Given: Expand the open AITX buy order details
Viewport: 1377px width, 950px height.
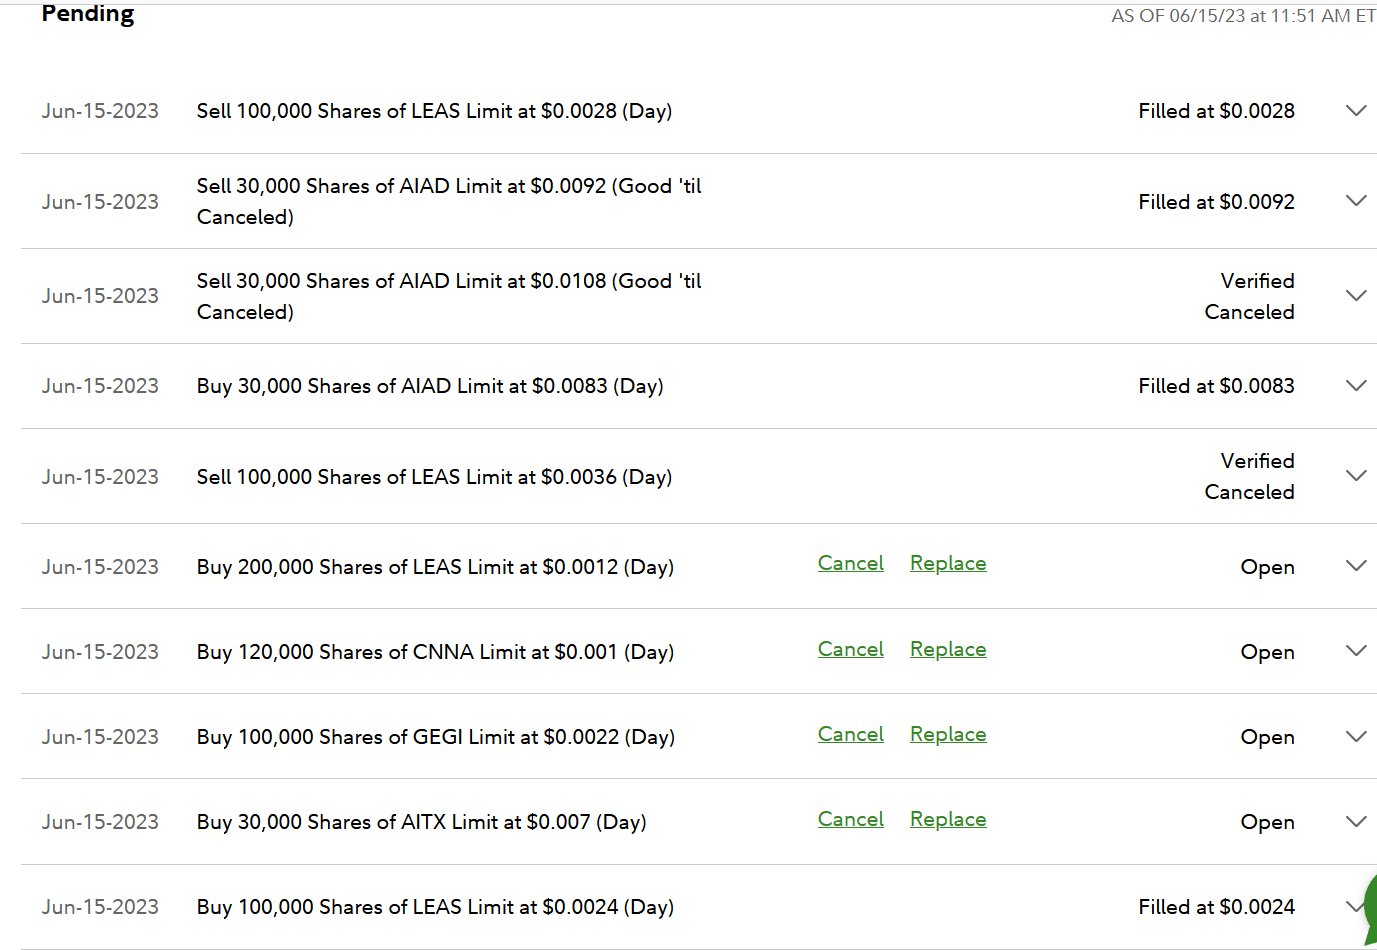Looking at the screenshot, I should [x=1356, y=822].
